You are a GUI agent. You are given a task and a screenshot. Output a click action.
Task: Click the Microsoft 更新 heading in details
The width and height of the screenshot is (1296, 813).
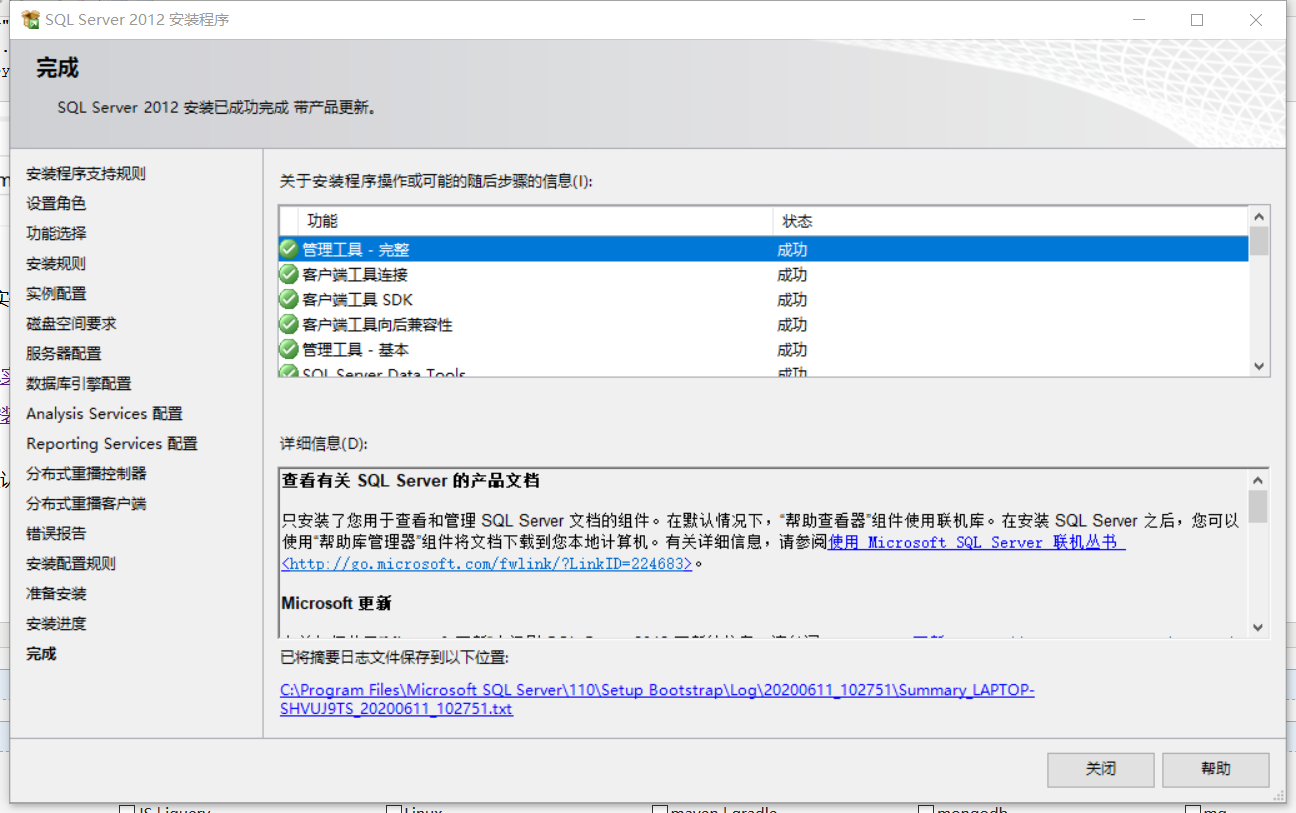click(x=336, y=603)
